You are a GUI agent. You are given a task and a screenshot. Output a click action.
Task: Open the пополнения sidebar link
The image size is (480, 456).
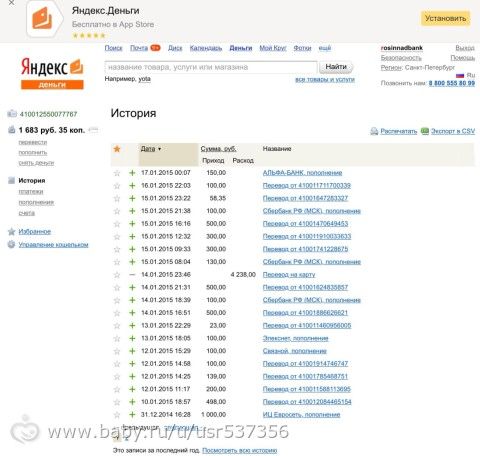[x=36, y=202]
